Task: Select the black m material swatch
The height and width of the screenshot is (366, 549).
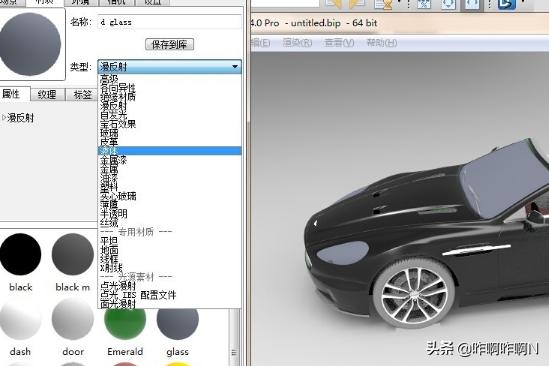Action: click(x=72, y=254)
